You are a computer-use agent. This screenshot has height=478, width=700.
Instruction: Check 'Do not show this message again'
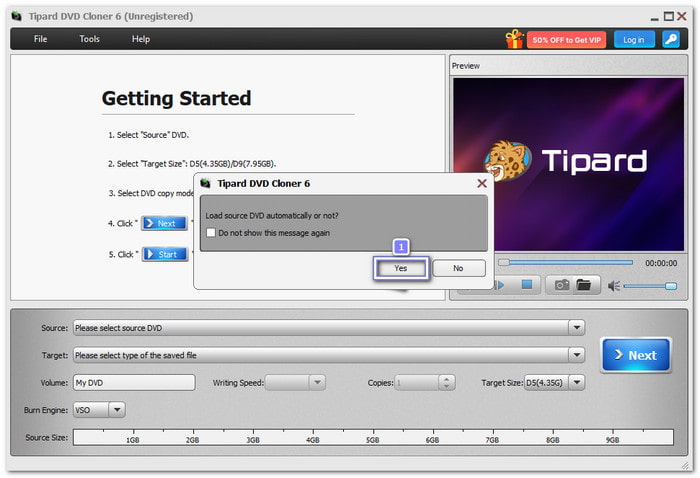pyautogui.click(x=211, y=233)
